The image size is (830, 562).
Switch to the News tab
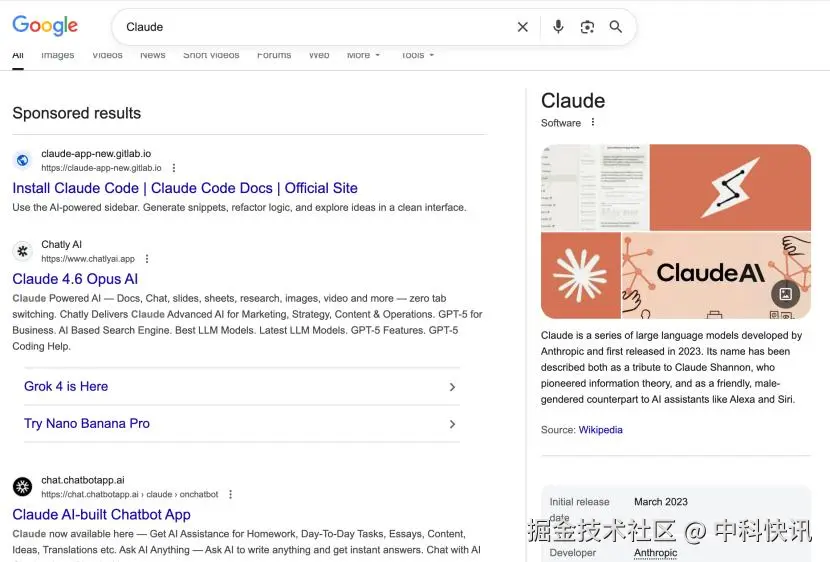tap(152, 55)
